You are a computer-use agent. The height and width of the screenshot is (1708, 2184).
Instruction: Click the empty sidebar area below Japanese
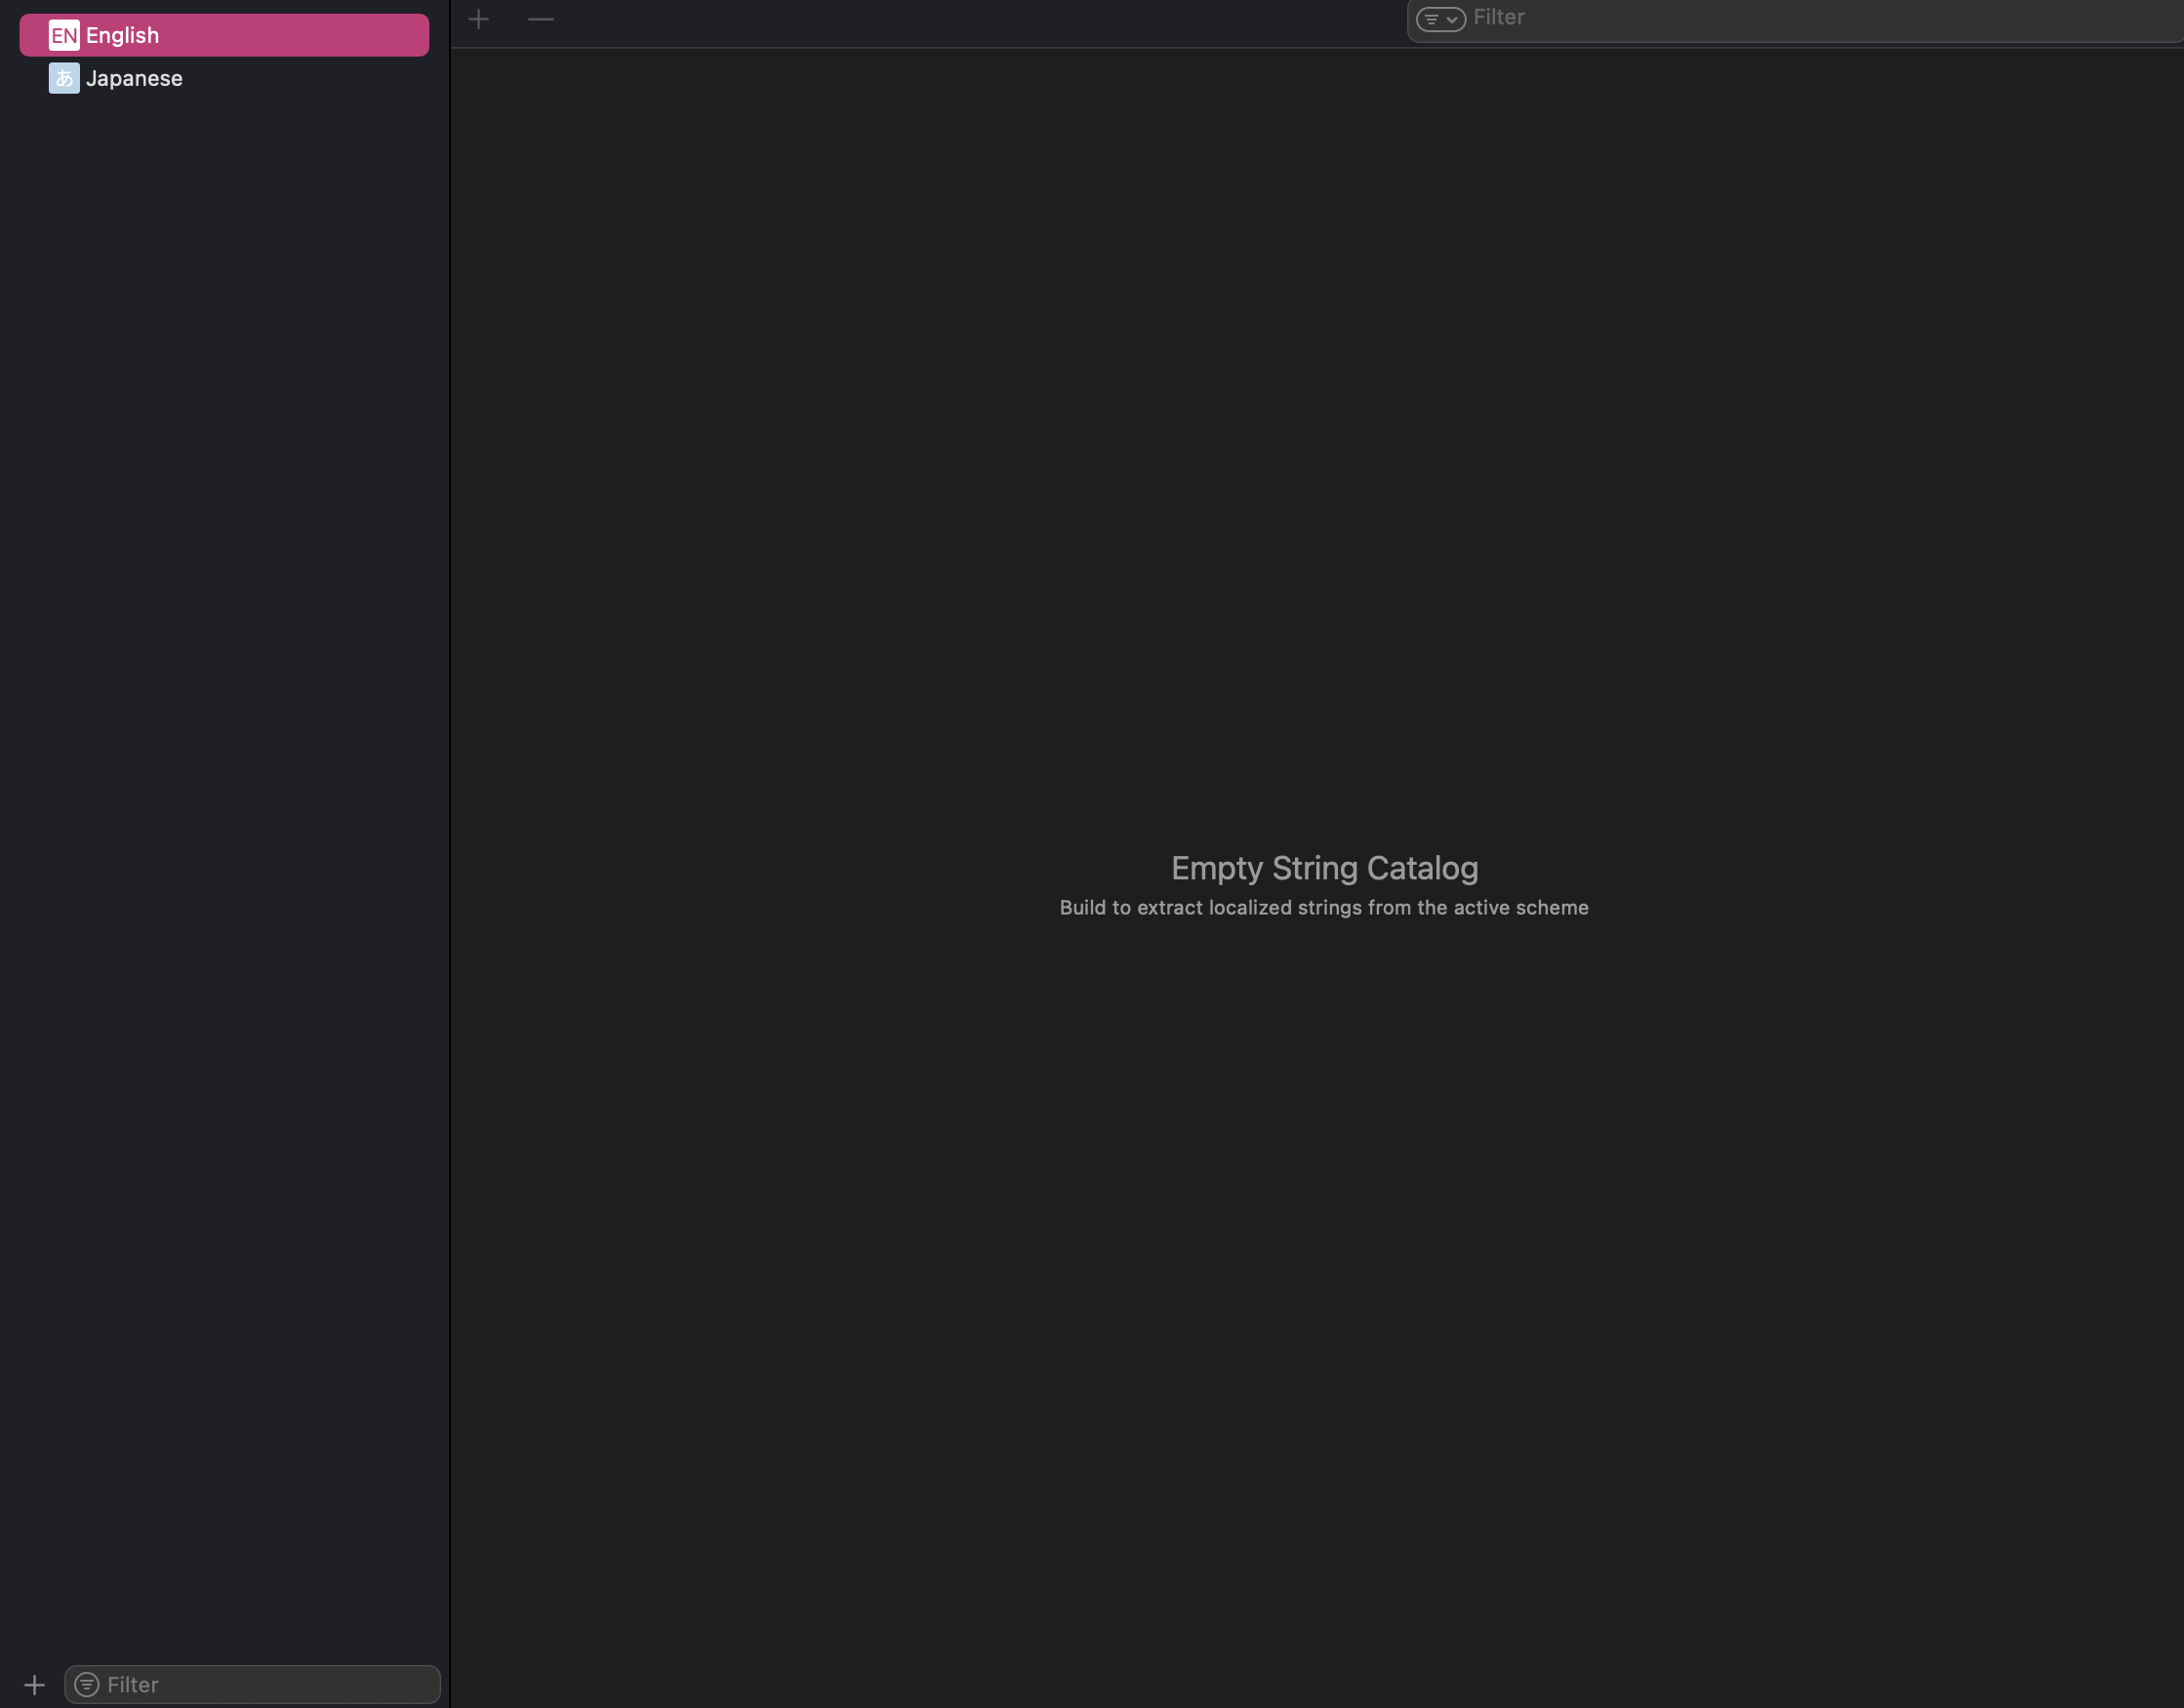(224, 700)
